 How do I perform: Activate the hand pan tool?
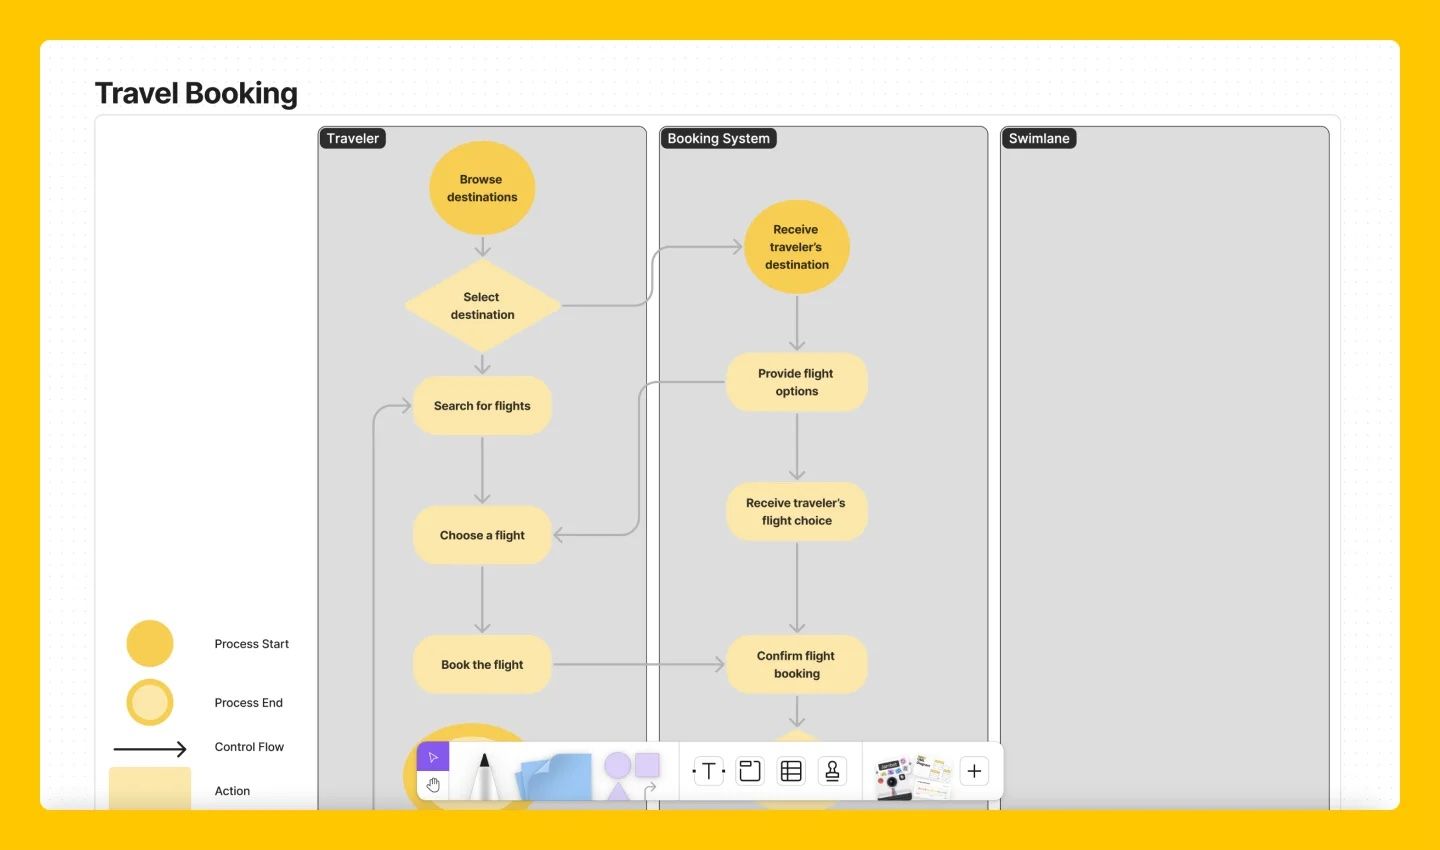pos(433,785)
